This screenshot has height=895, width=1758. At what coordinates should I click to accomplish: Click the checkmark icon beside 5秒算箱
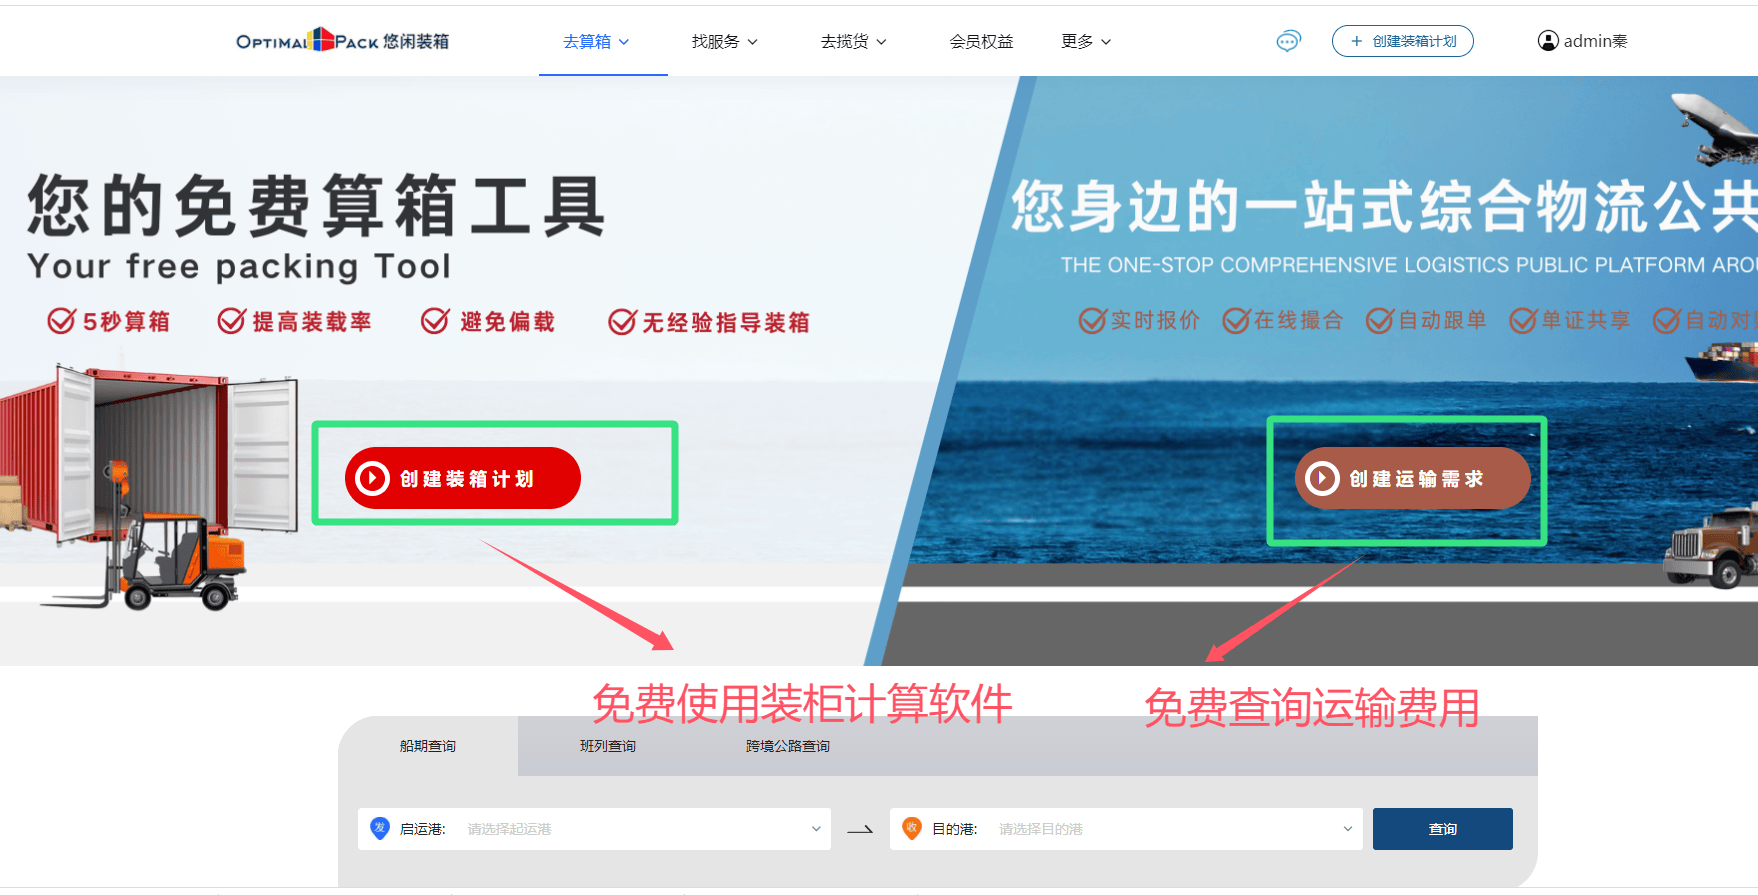pos(62,321)
